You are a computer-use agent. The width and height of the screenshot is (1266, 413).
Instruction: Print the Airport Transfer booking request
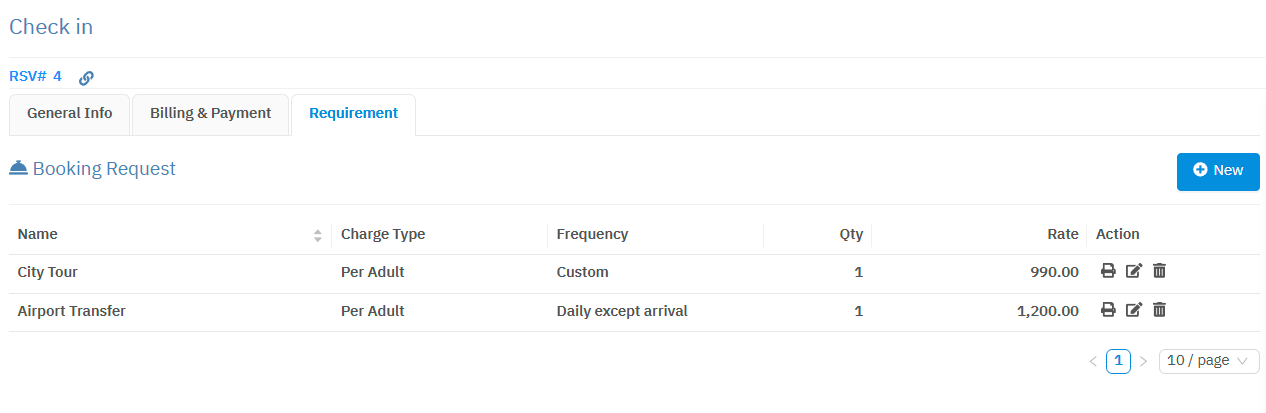[1108, 310]
